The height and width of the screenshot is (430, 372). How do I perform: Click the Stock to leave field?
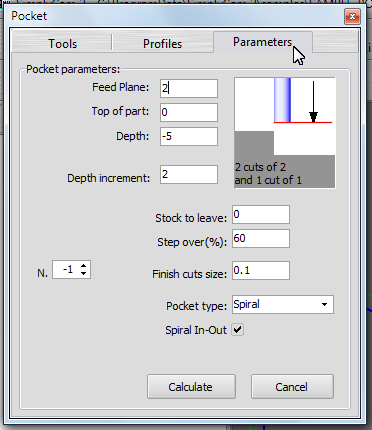261,214
